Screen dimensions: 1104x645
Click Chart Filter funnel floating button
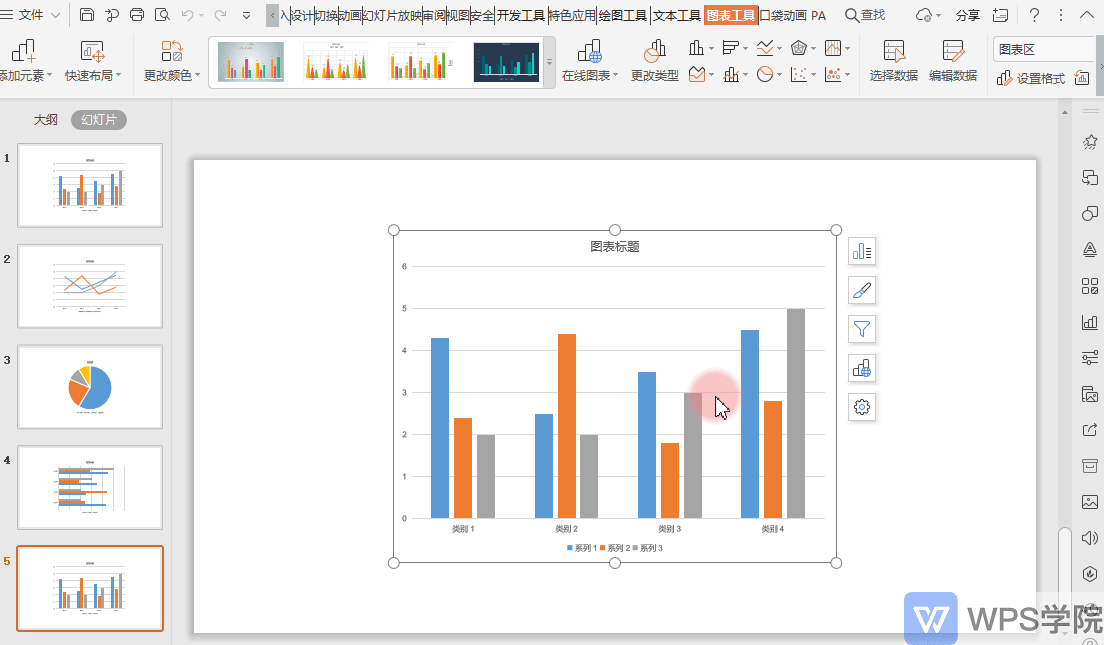click(862, 329)
